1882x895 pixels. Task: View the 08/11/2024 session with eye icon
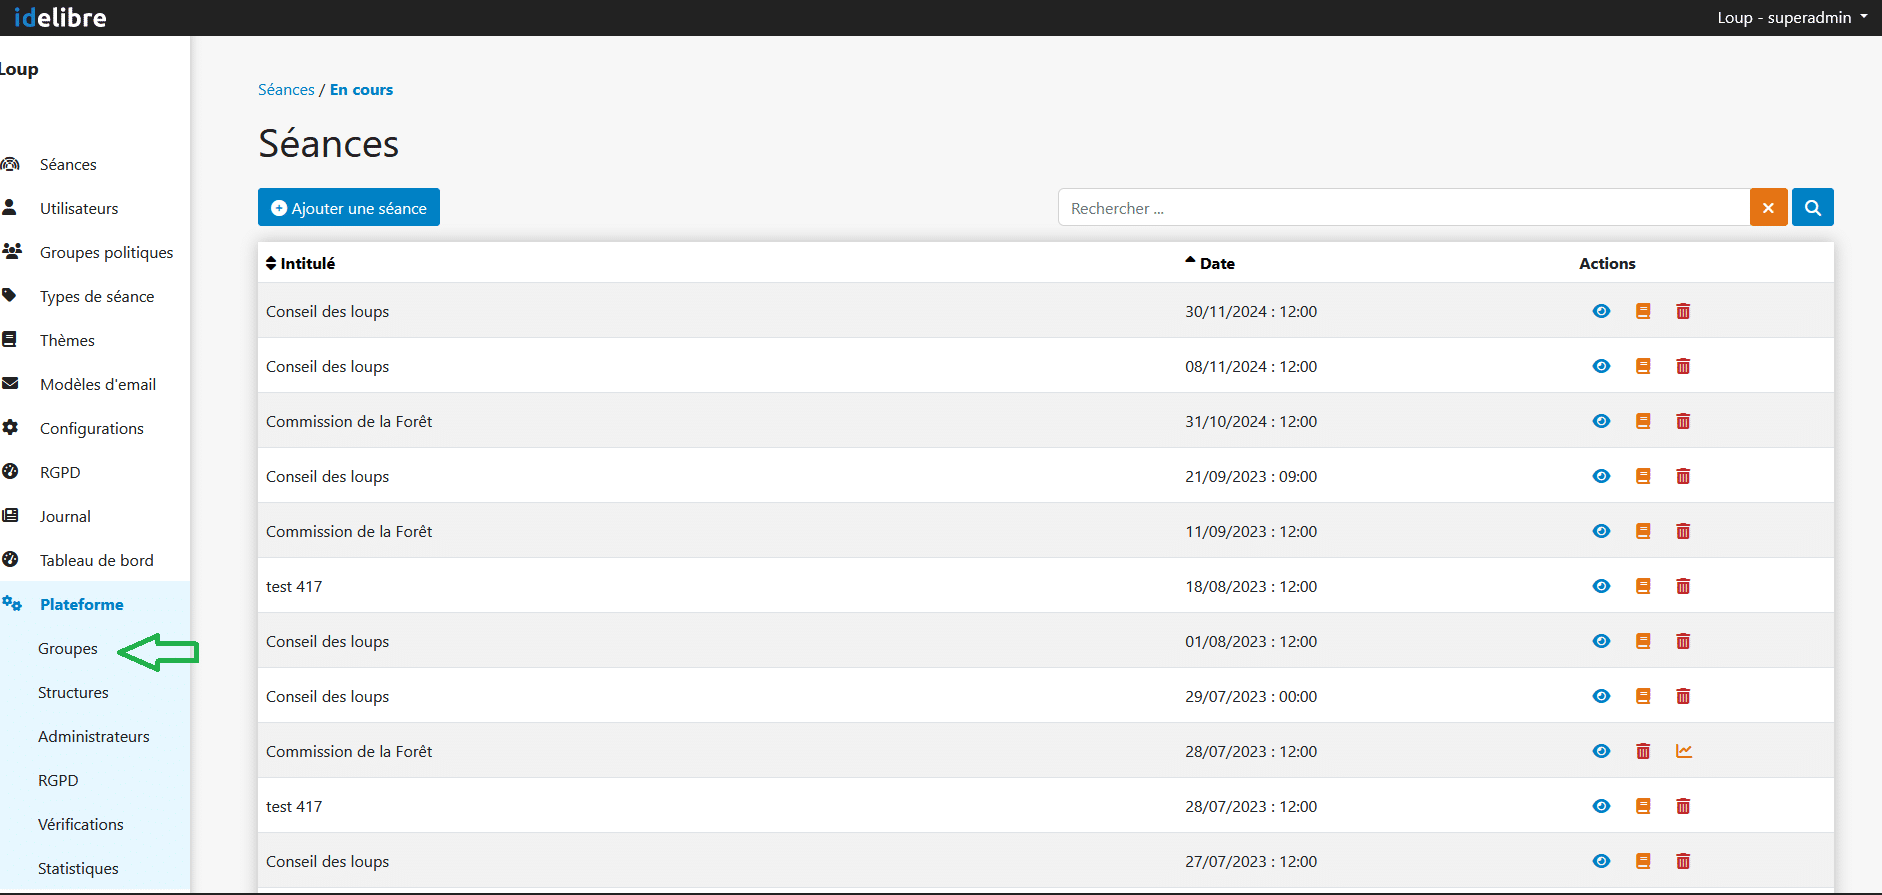[x=1601, y=366]
